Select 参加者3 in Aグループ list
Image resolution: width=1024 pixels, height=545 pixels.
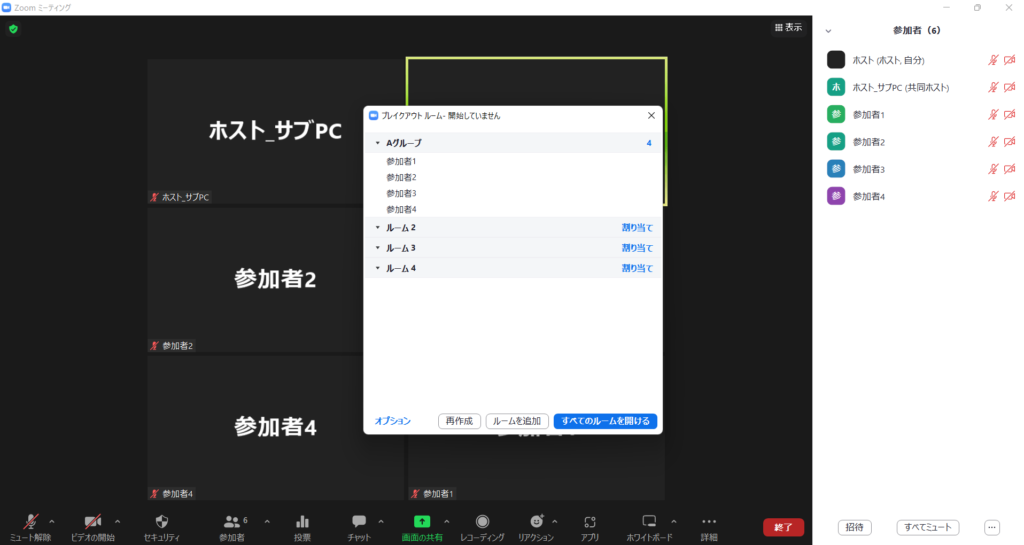(401, 193)
